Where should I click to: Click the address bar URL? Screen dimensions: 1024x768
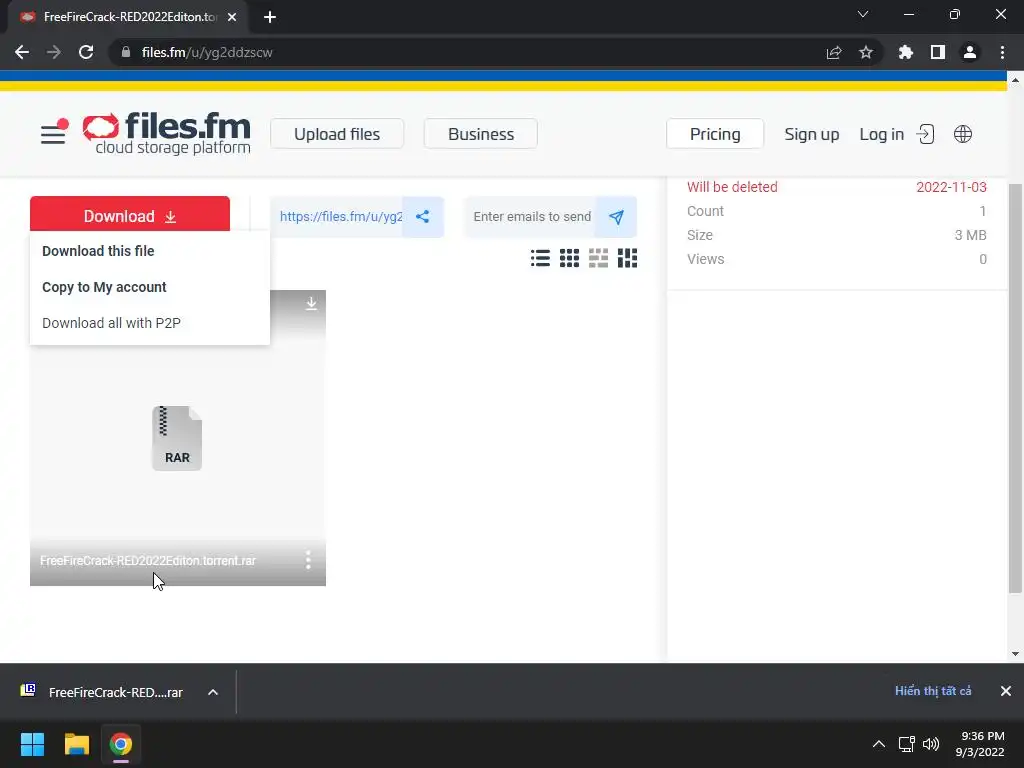tap(207, 52)
